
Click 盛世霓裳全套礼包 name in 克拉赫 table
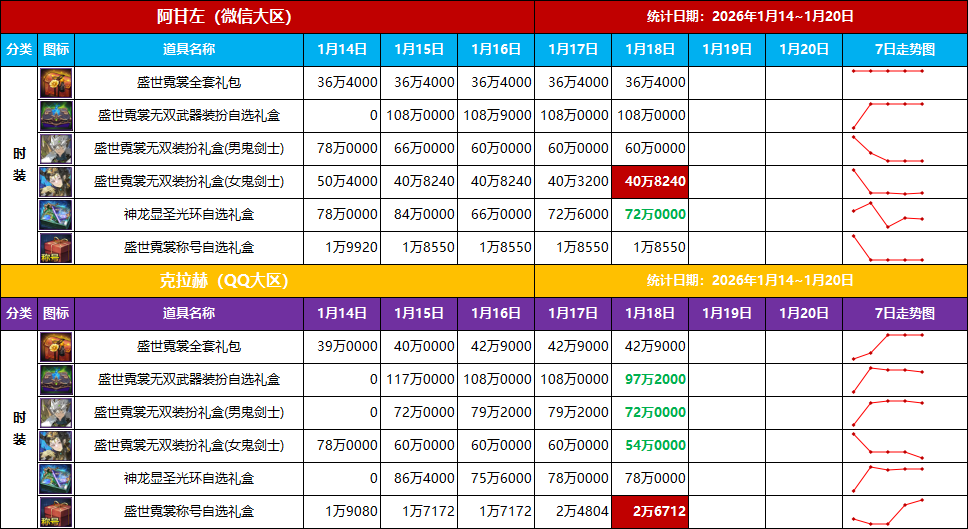(189, 347)
